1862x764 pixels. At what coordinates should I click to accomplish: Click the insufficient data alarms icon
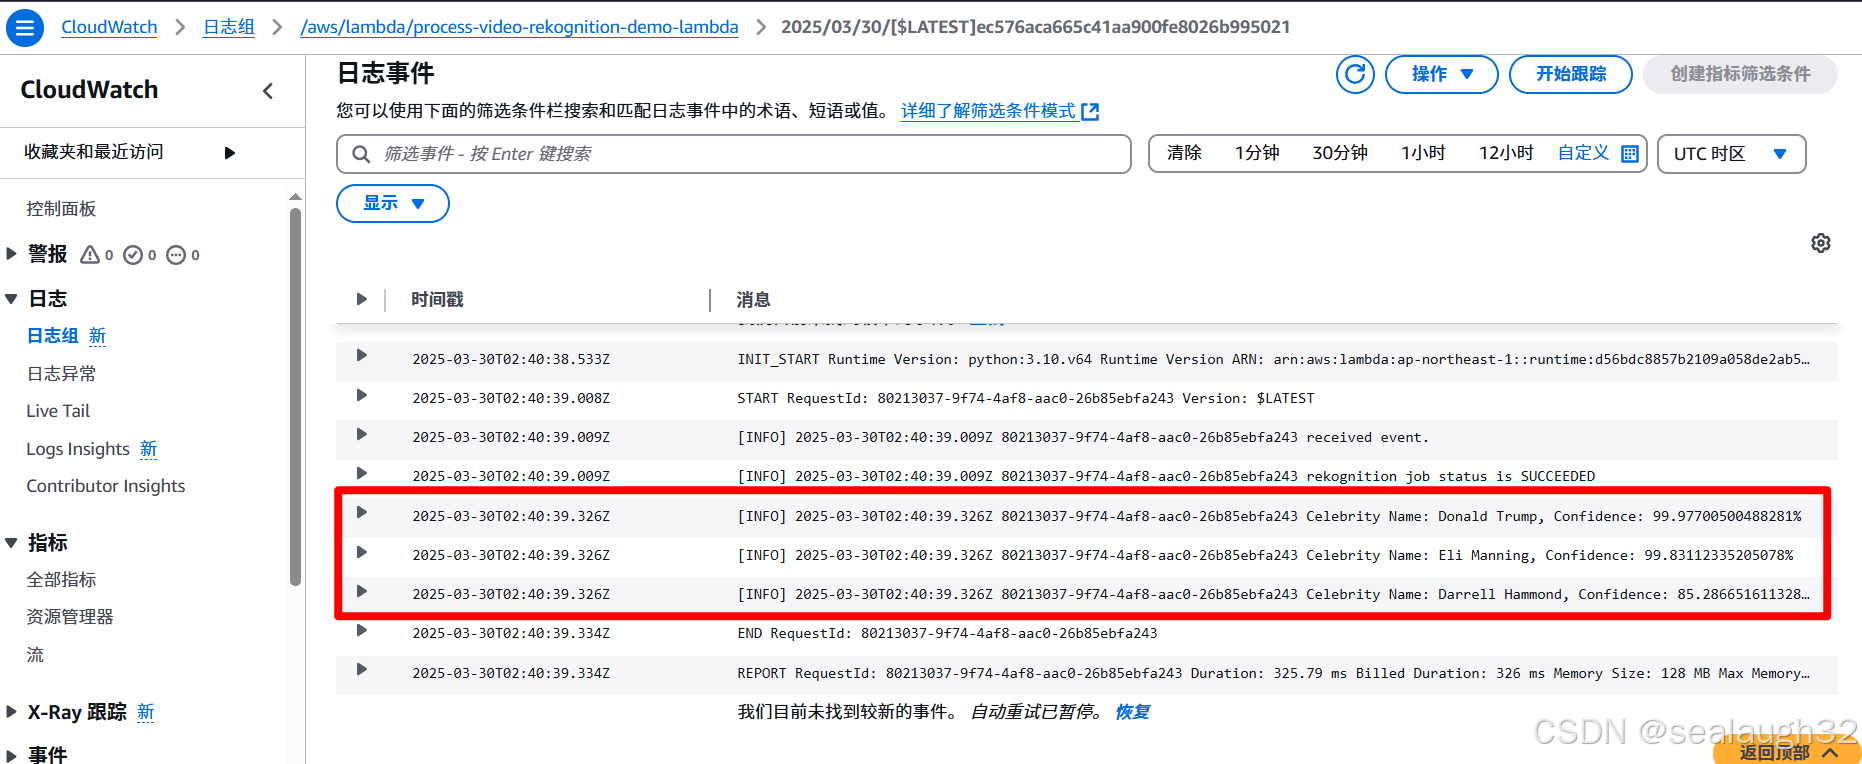coord(176,255)
